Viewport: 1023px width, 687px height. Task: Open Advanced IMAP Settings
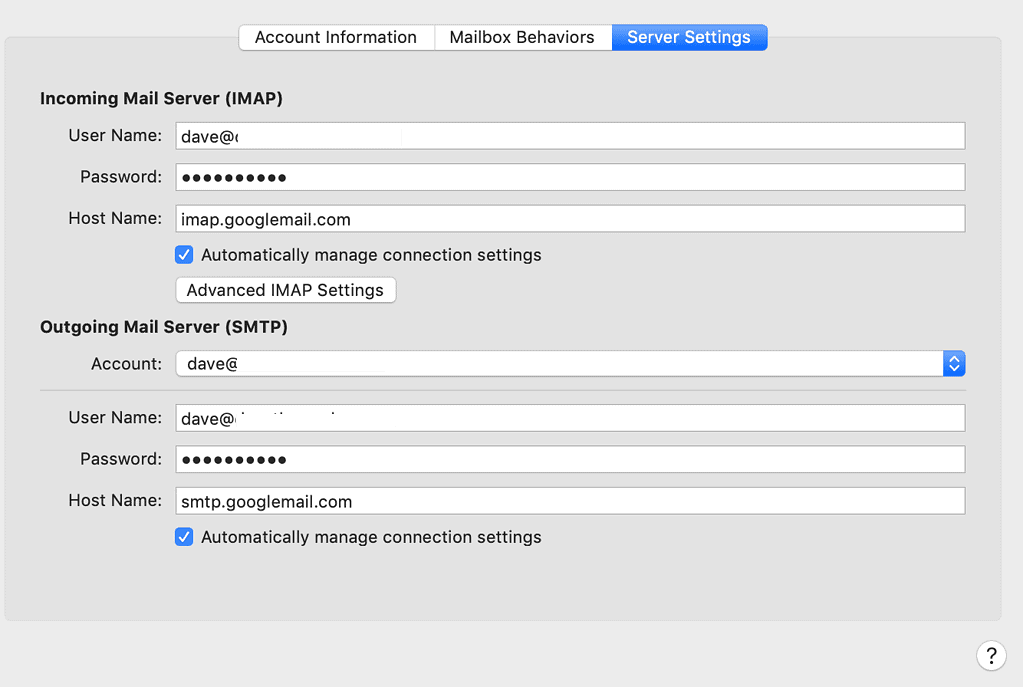(x=286, y=290)
